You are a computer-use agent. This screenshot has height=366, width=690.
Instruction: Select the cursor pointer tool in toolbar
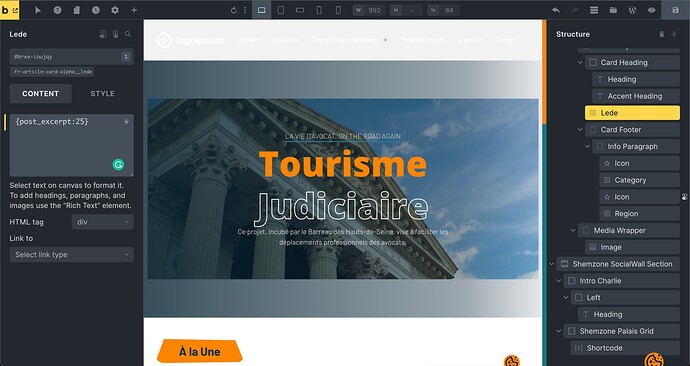click(38, 10)
